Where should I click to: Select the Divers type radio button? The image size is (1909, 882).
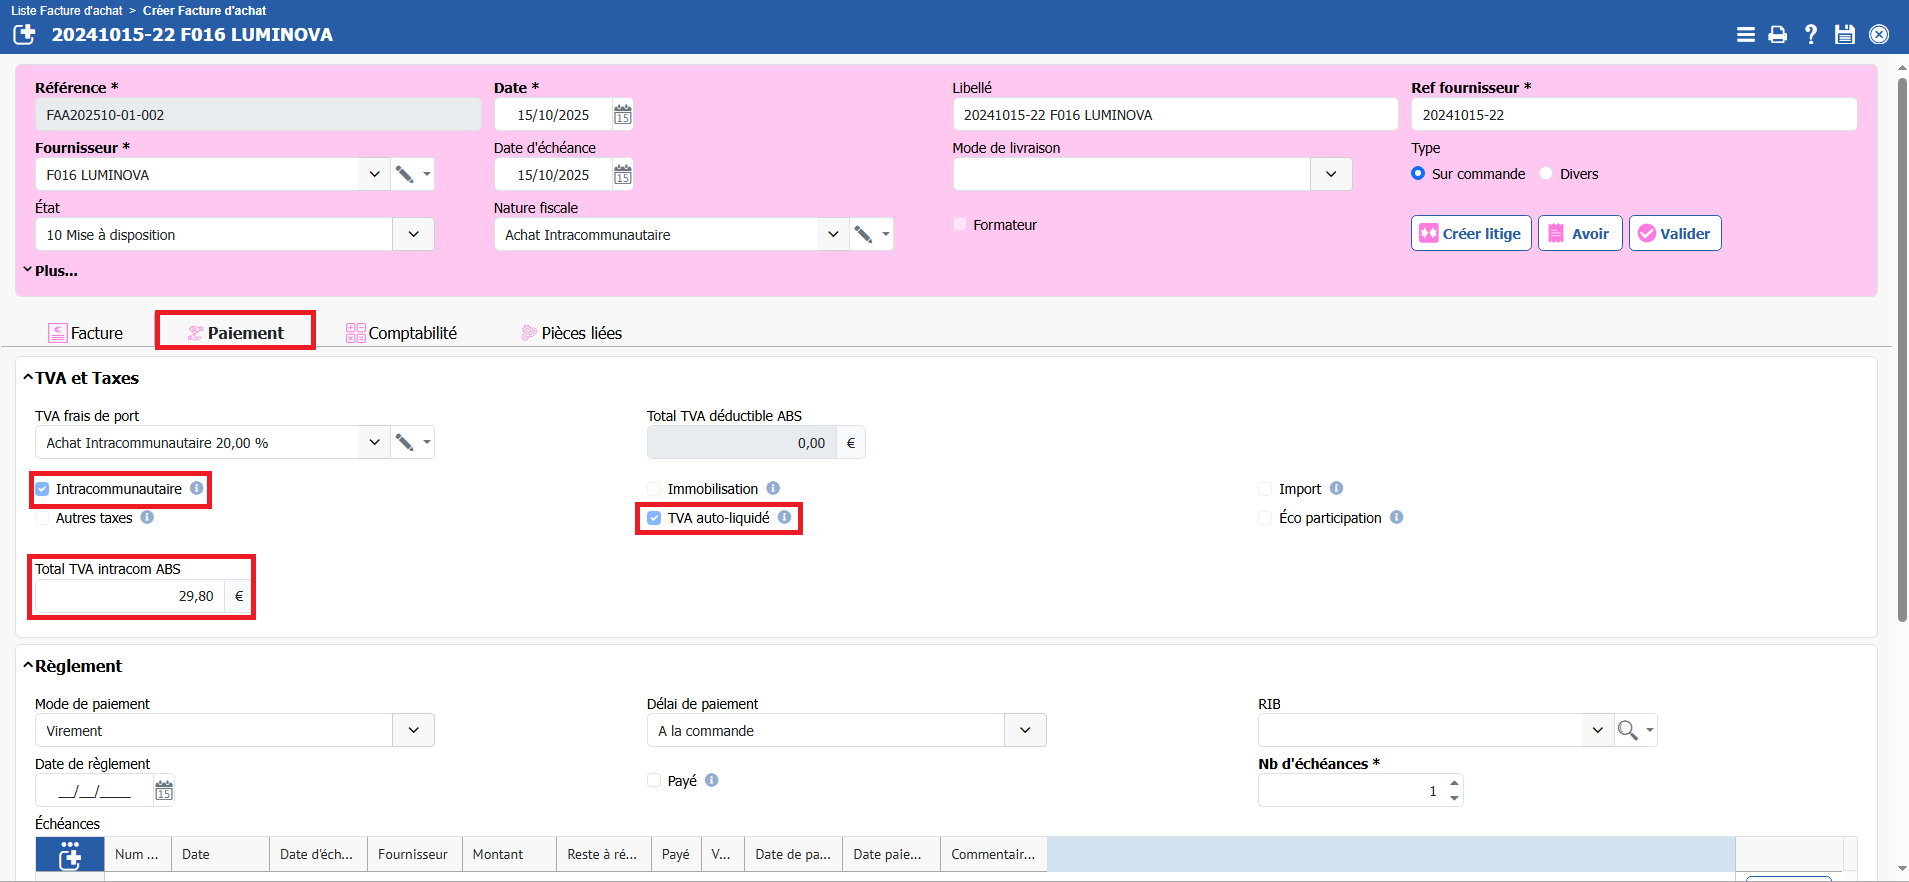[1546, 174]
